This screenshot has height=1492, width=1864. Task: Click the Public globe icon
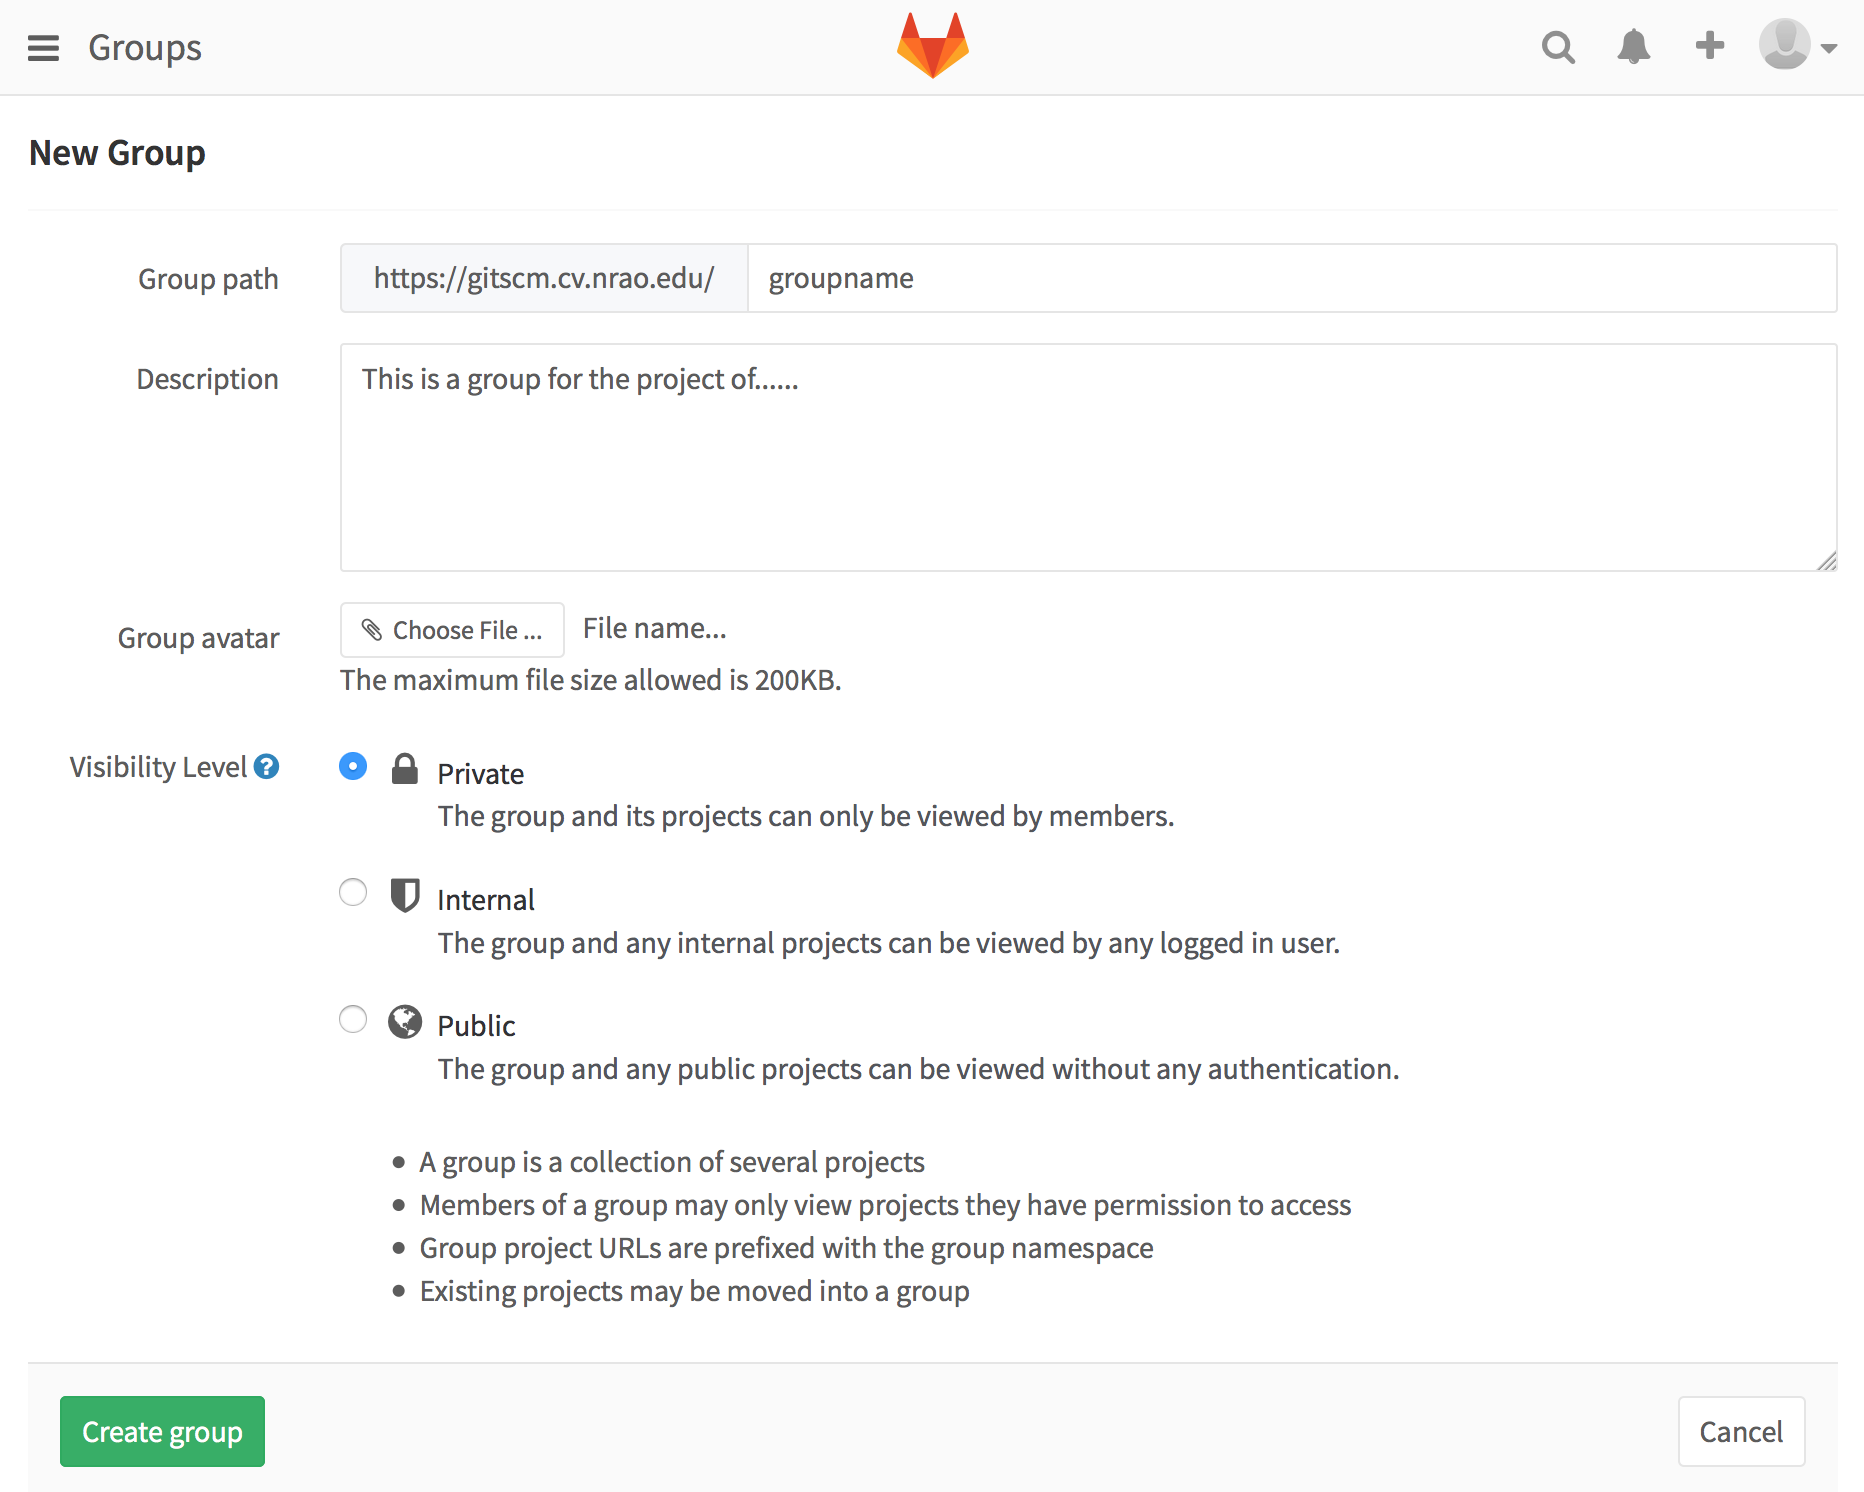[404, 1022]
